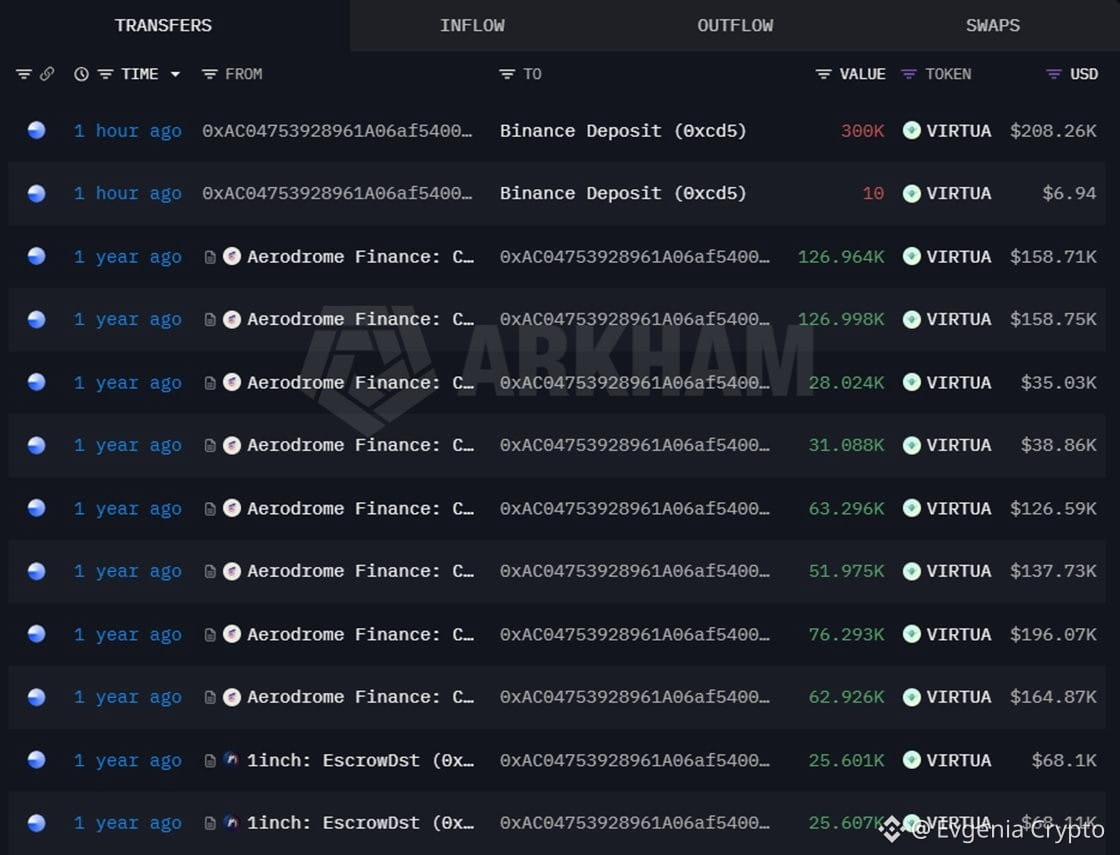The height and width of the screenshot is (855, 1120).
Task: Open the VALUE column filter
Action: click(823, 74)
